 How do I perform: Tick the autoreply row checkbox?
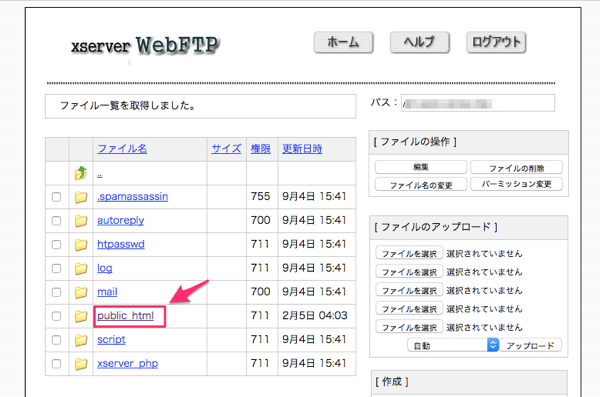pos(56,221)
